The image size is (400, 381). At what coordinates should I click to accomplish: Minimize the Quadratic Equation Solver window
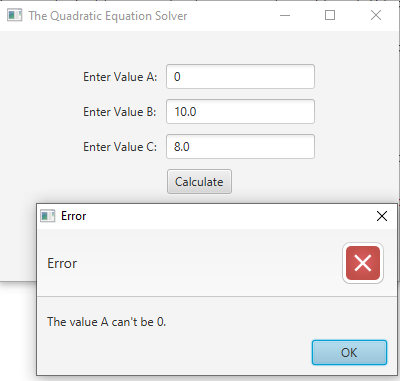[x=285, y=15]
